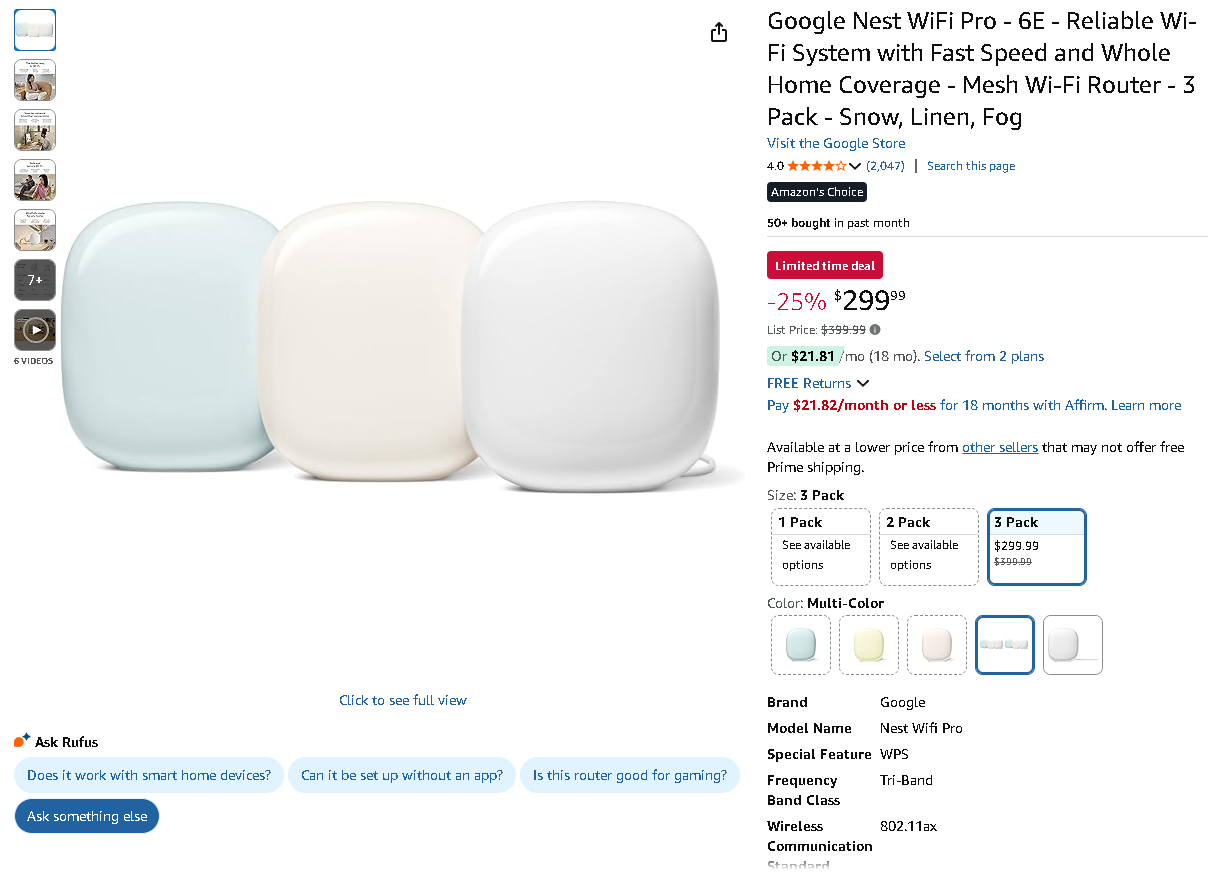Select the first product thumbnail image

(35, 30)
